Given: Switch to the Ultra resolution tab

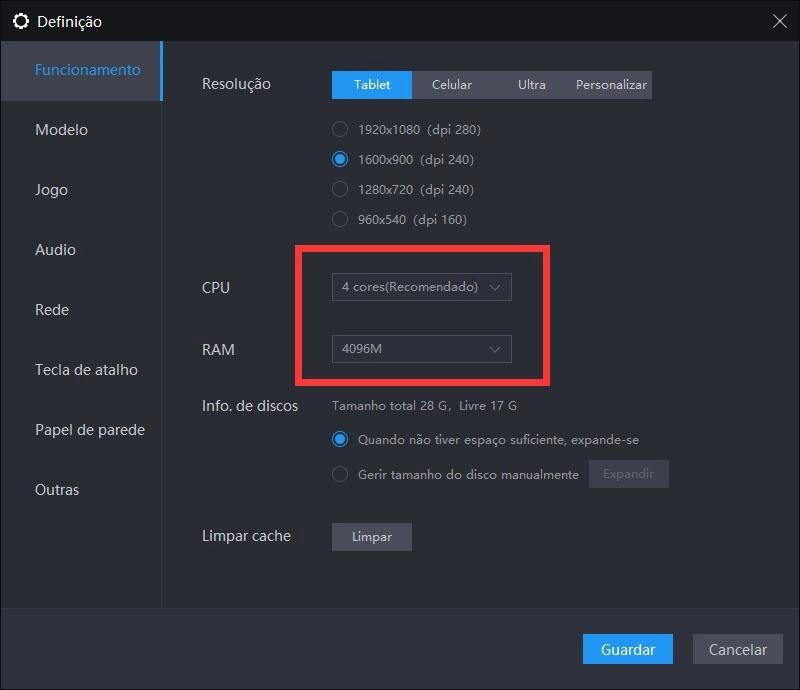Looking at the screenshot, I should pos(531,85).
